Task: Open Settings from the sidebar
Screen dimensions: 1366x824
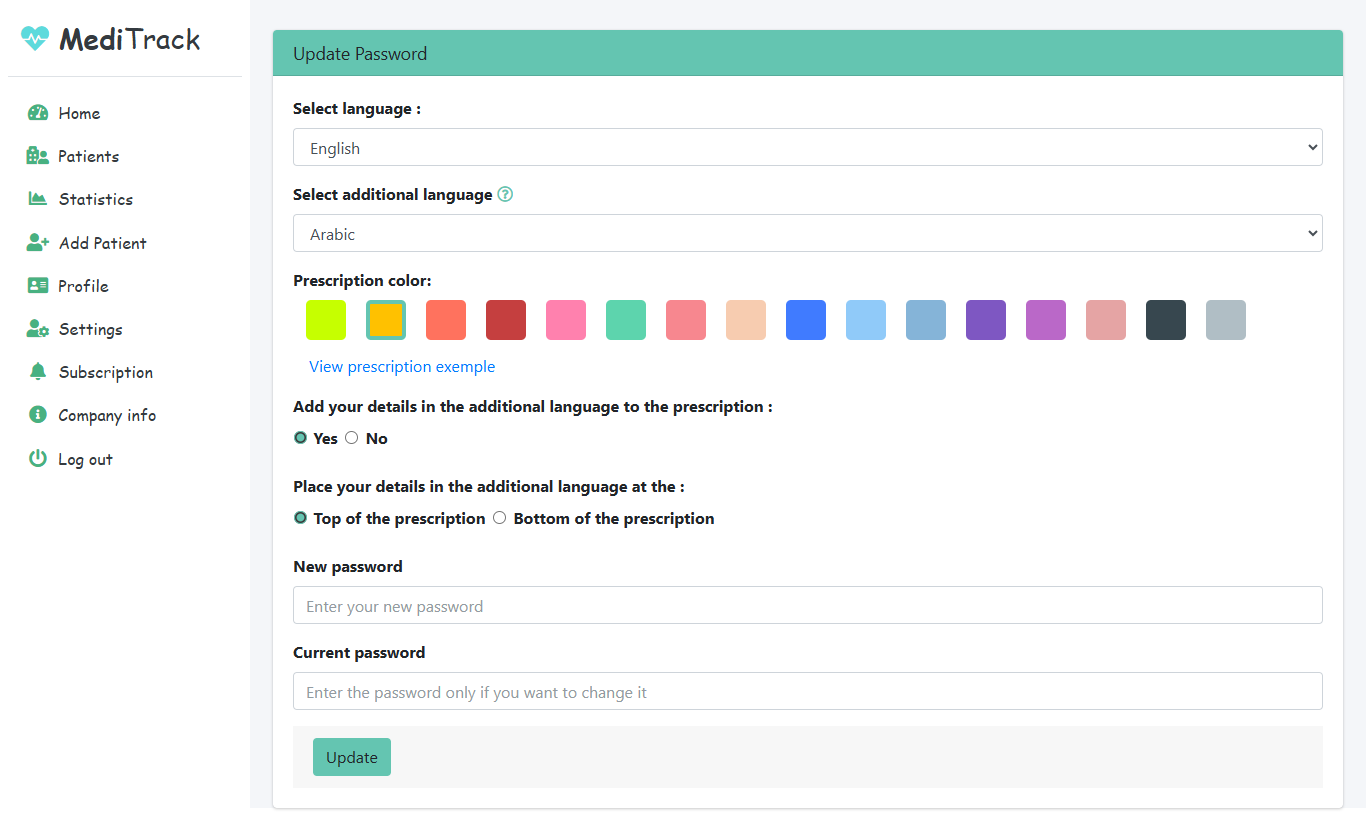Action: 90,329
